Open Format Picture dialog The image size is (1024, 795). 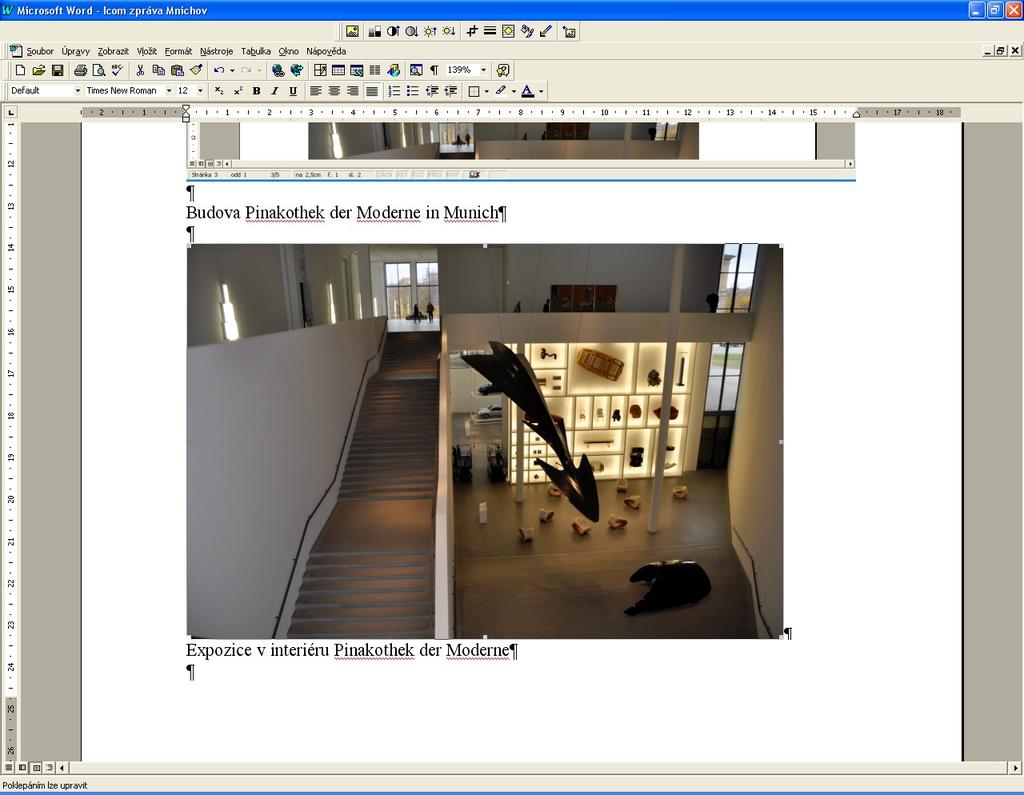point(527,31)
